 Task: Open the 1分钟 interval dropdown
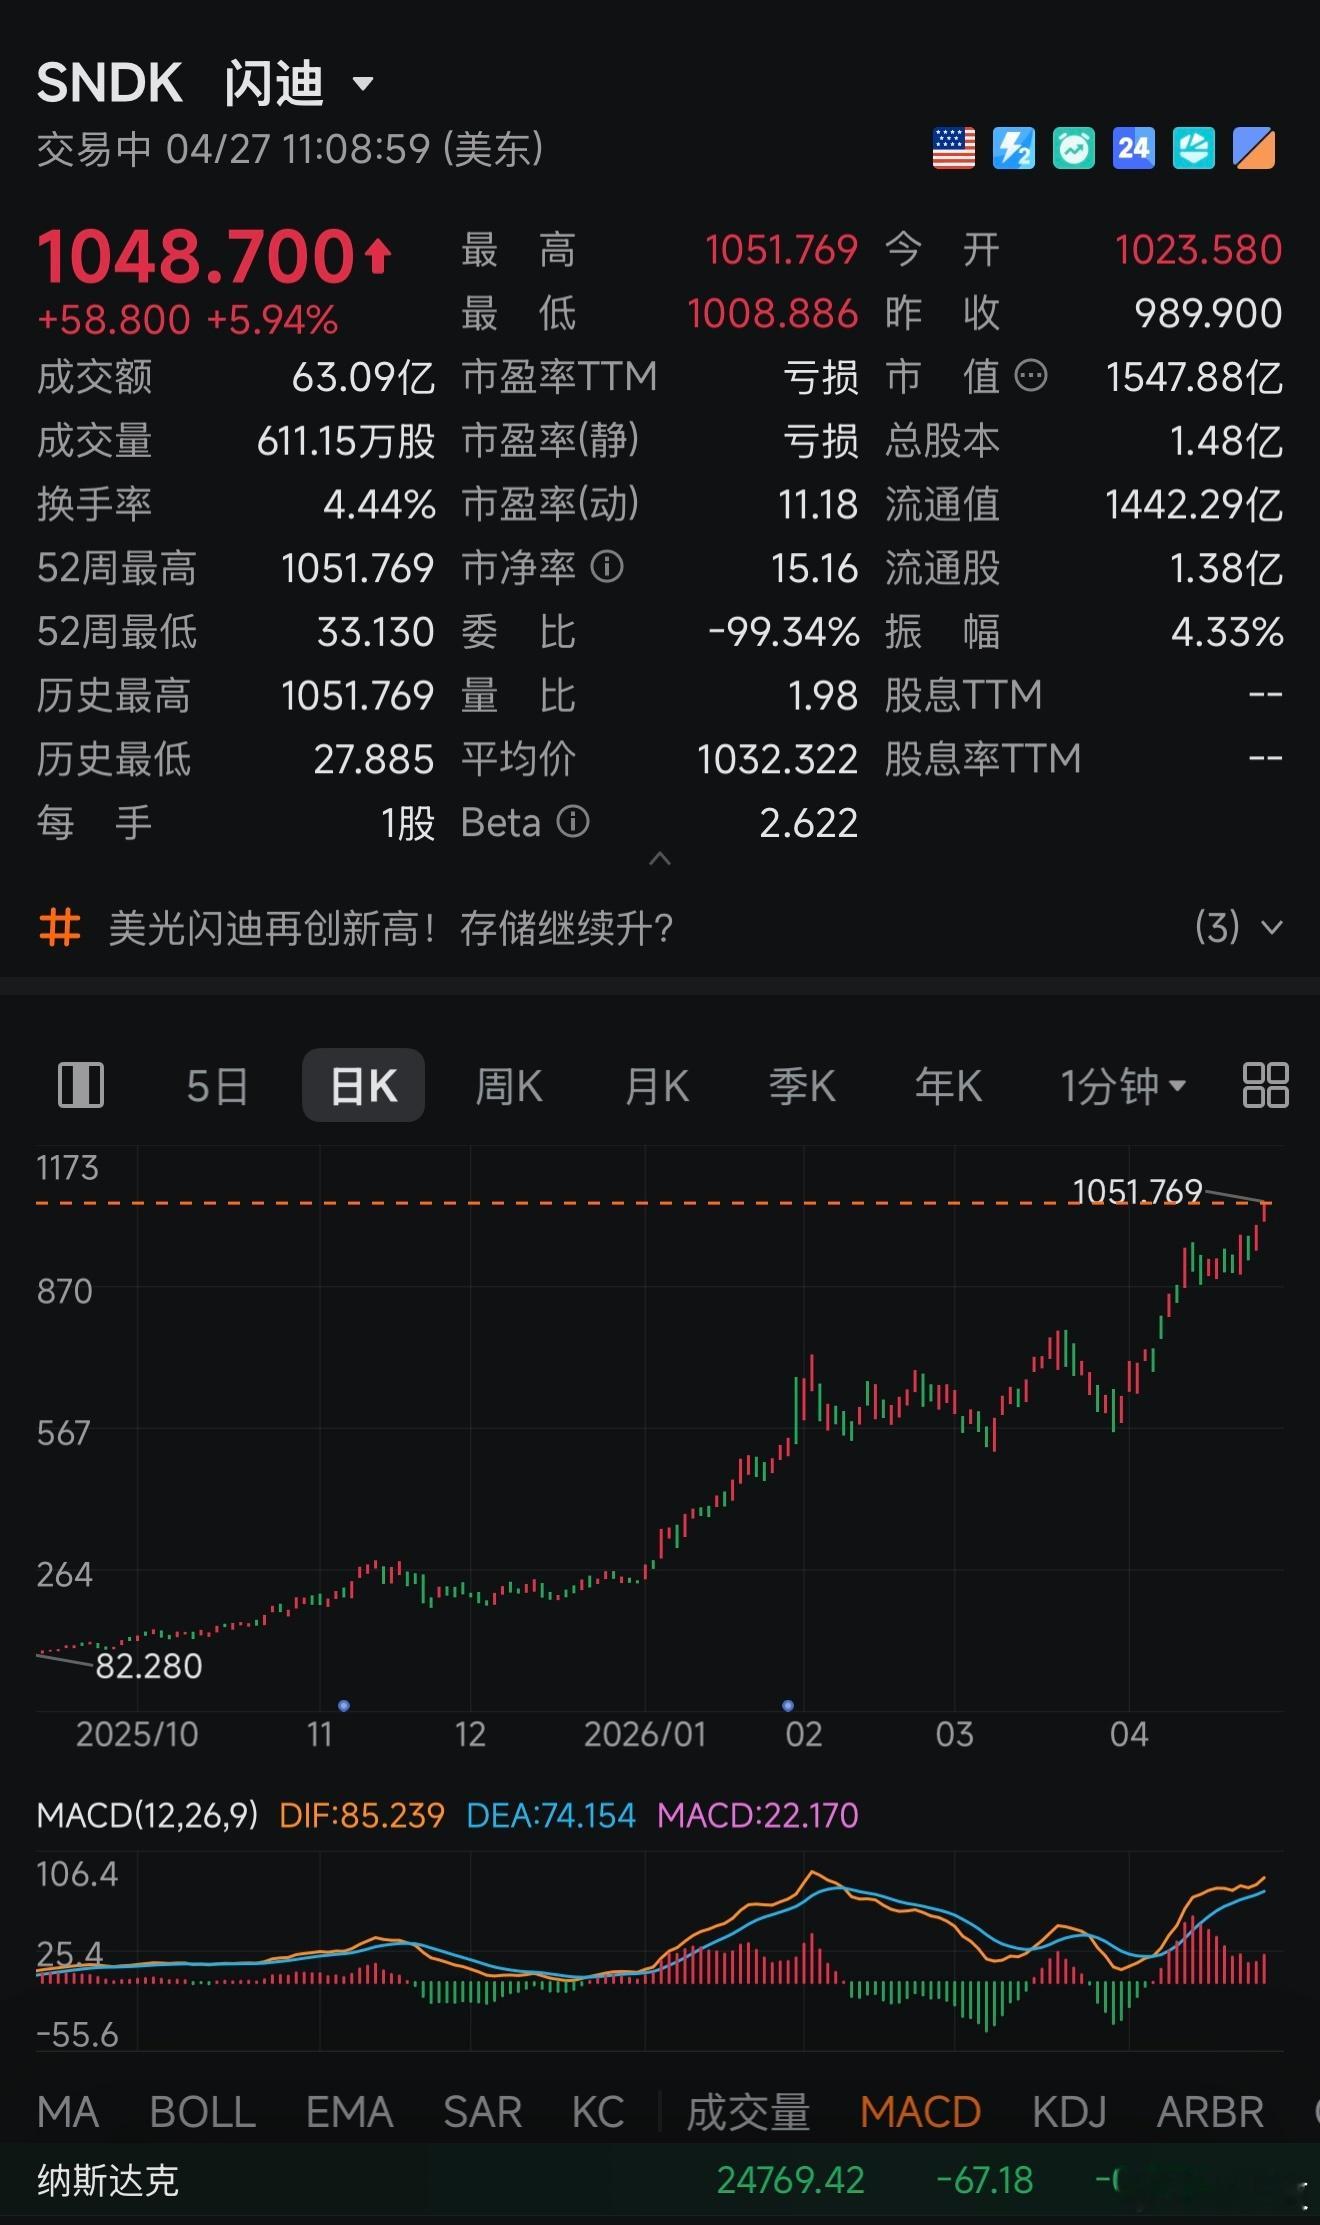[1123, 1085]
